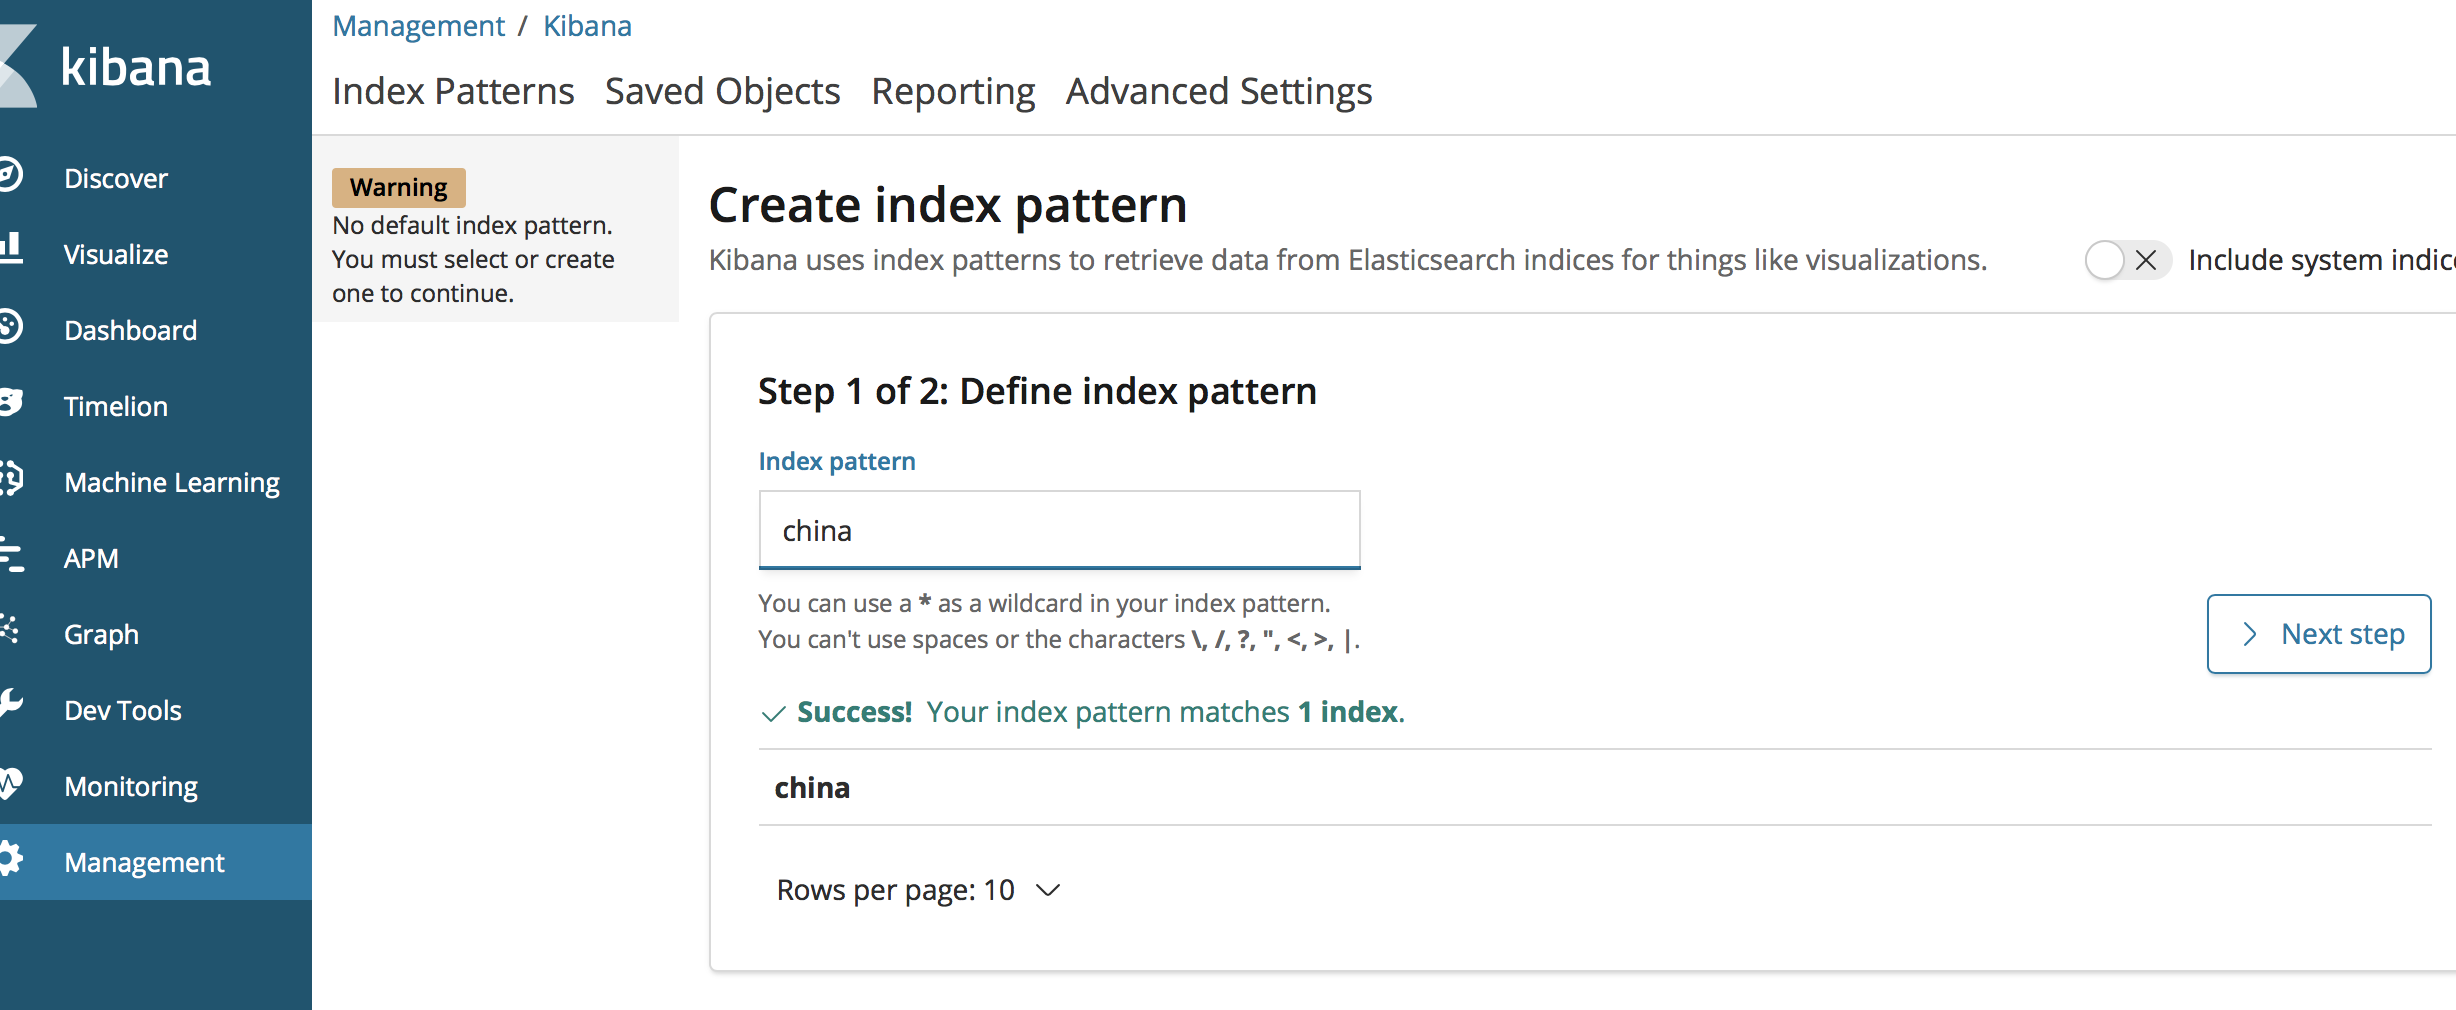Screen dimensions: 2456x1010
Task: Click the Monitoring heartbeat icon
Action: 10,783
